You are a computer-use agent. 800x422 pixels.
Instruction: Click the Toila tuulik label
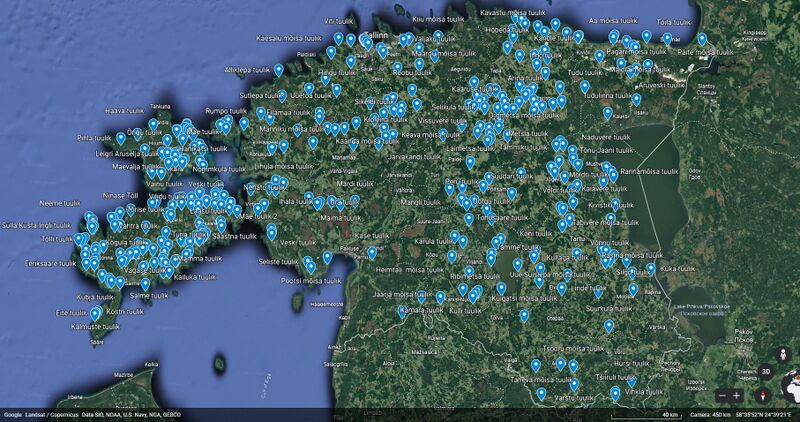[676, 20]
